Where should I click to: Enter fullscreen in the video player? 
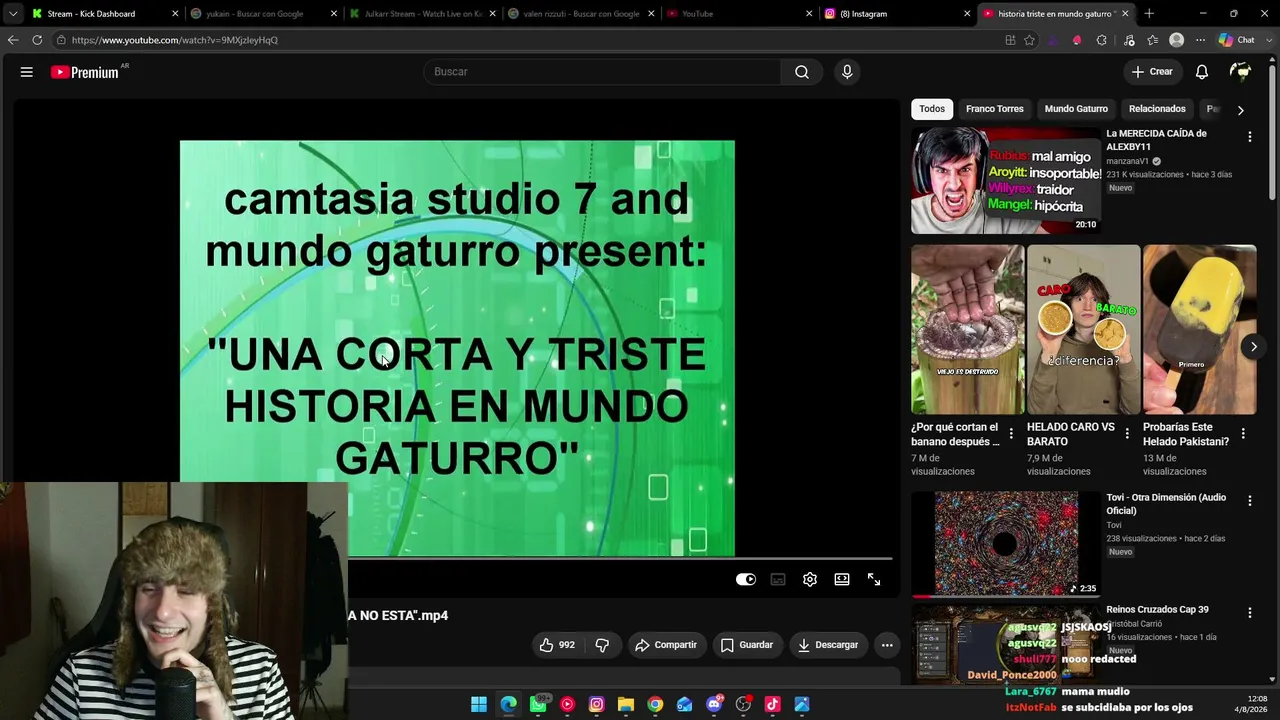coord(874,579)
